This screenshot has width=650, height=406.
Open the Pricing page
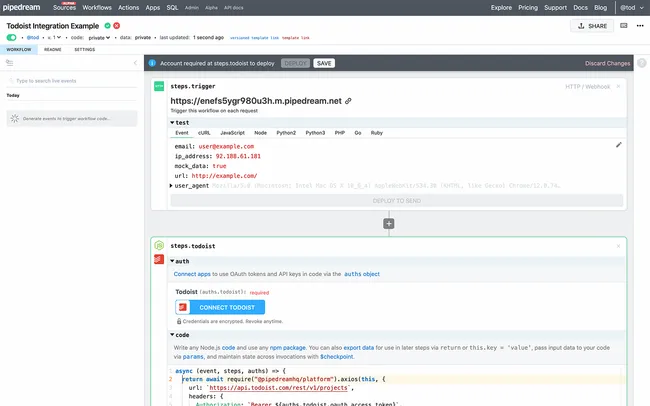528,7
